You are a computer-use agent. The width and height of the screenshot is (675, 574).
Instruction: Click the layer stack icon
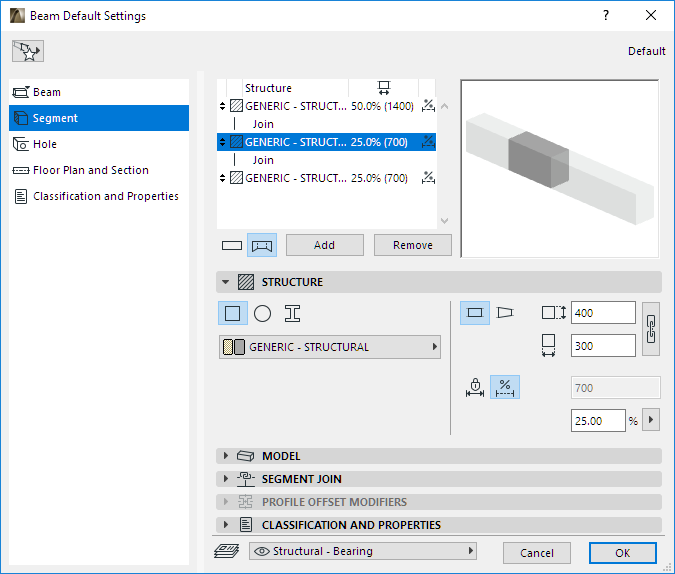(x=227, y=551)
